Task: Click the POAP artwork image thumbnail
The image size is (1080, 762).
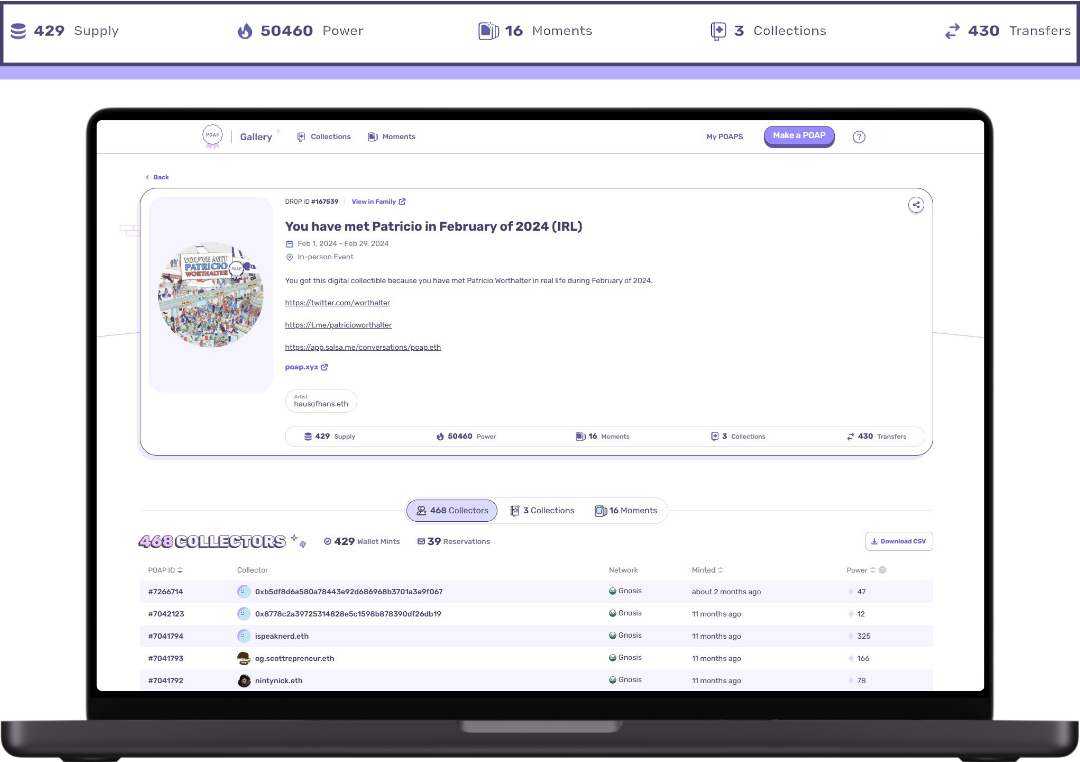Action: click(210, 294)
